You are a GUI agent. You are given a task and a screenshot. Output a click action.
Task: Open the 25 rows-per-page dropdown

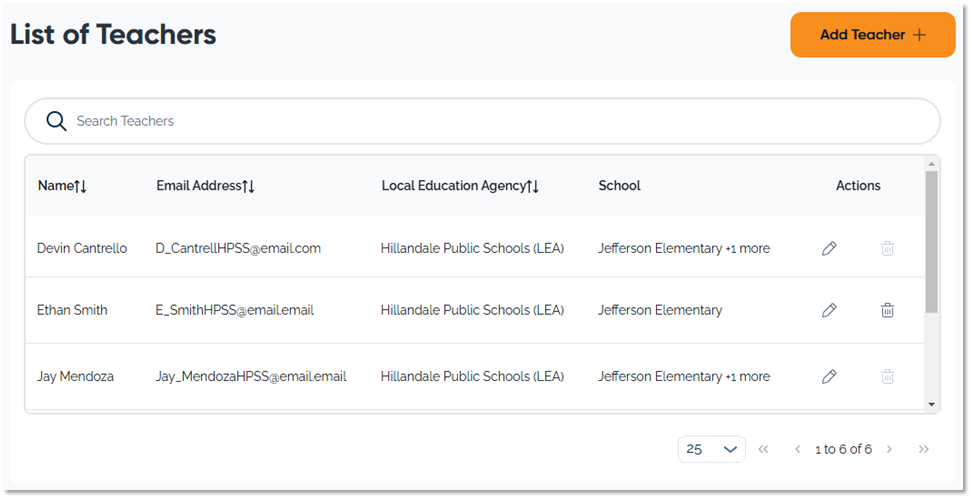pos(712,449)
